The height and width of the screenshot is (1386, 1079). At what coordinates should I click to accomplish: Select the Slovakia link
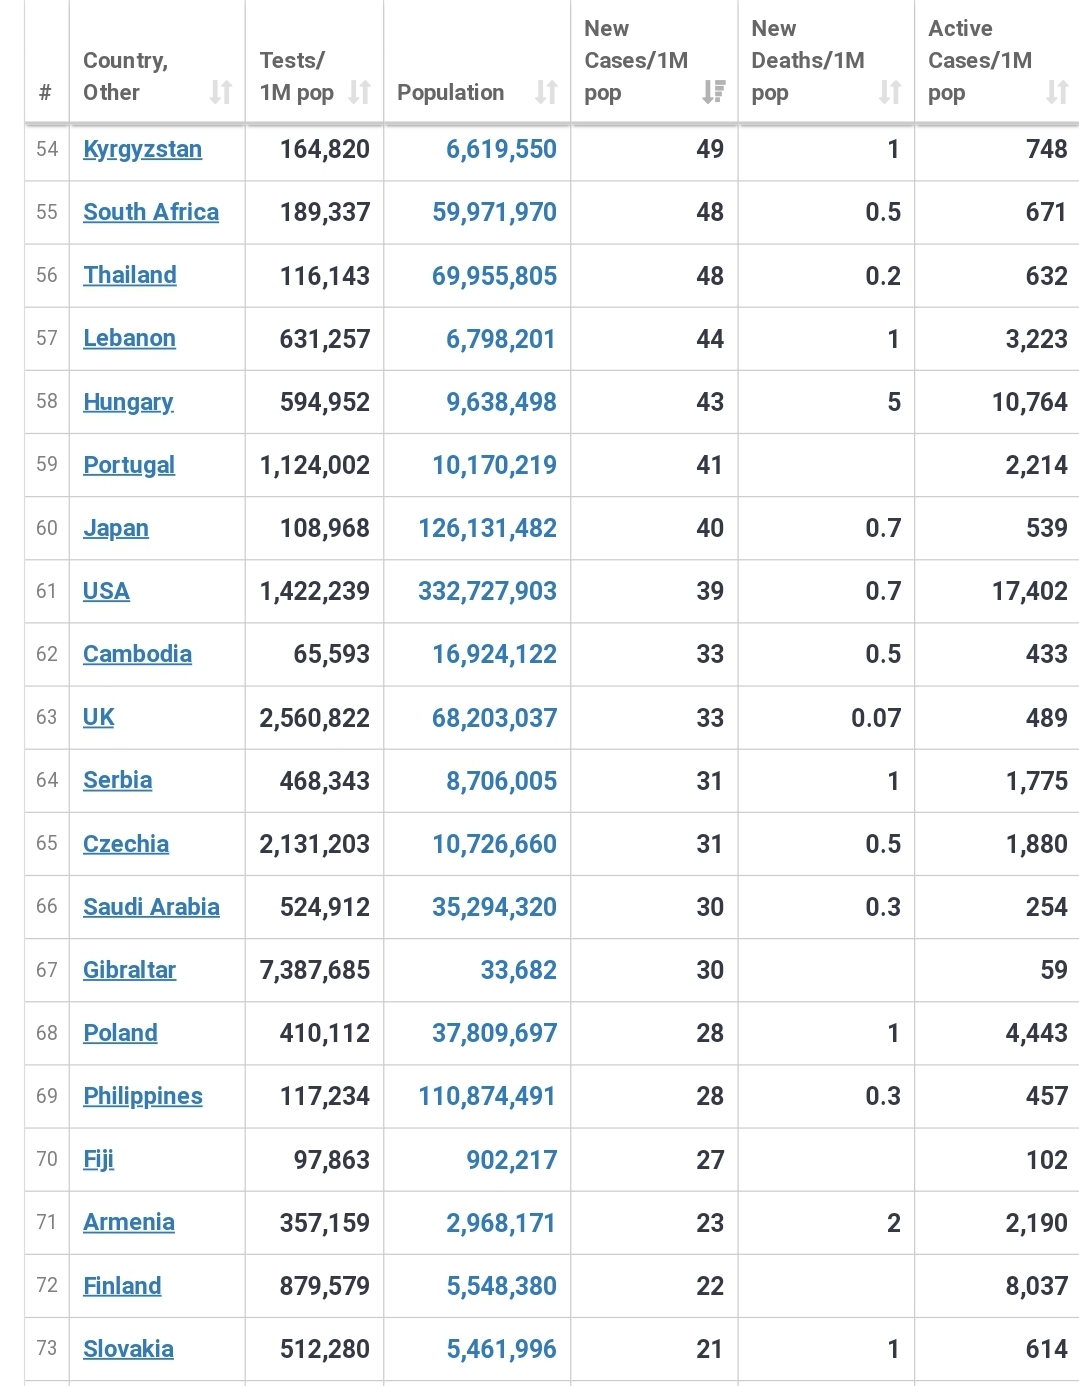[128, 1349]
